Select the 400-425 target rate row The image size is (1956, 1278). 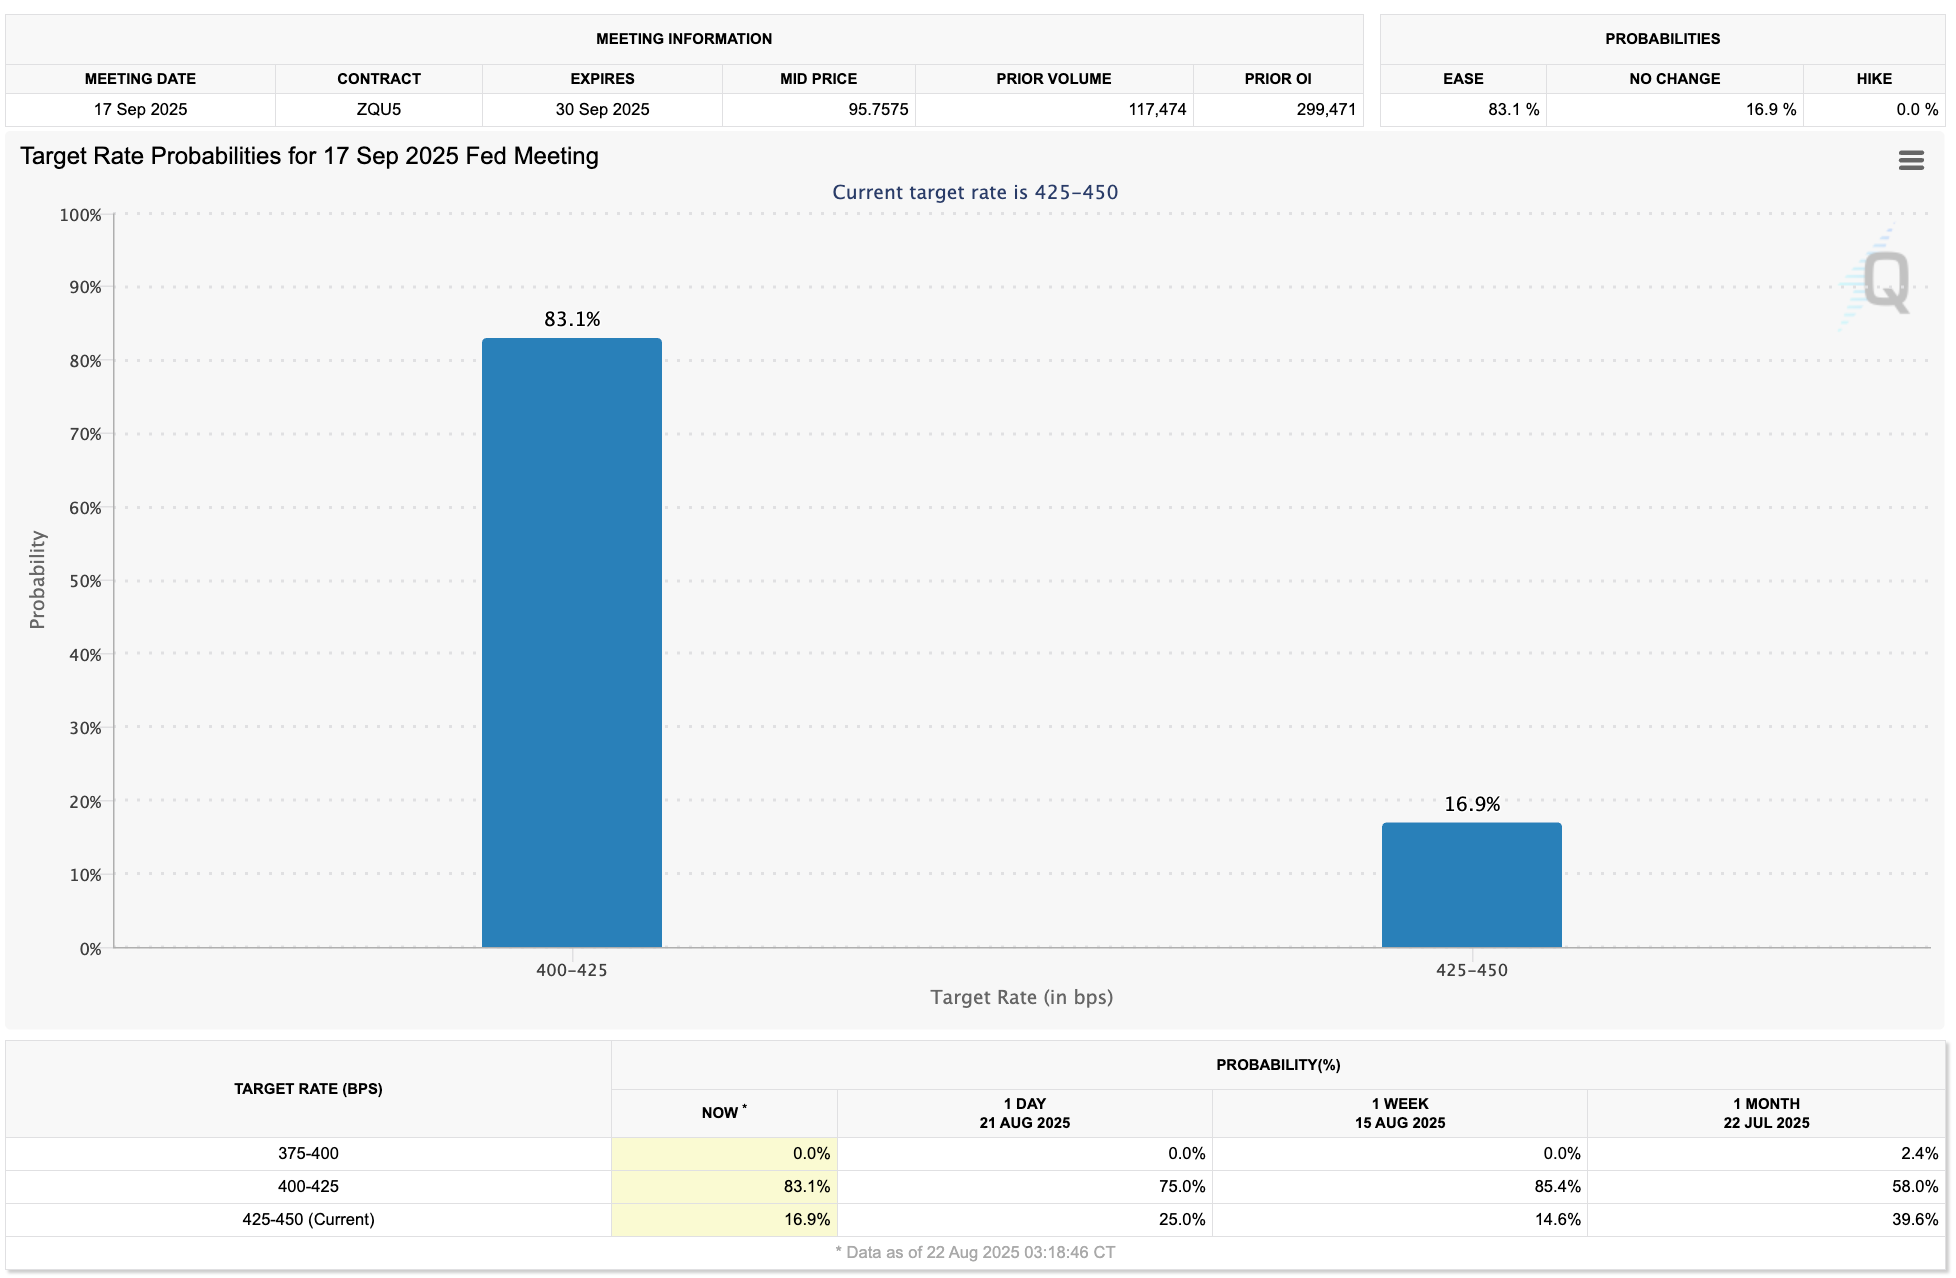(308, 1186)
